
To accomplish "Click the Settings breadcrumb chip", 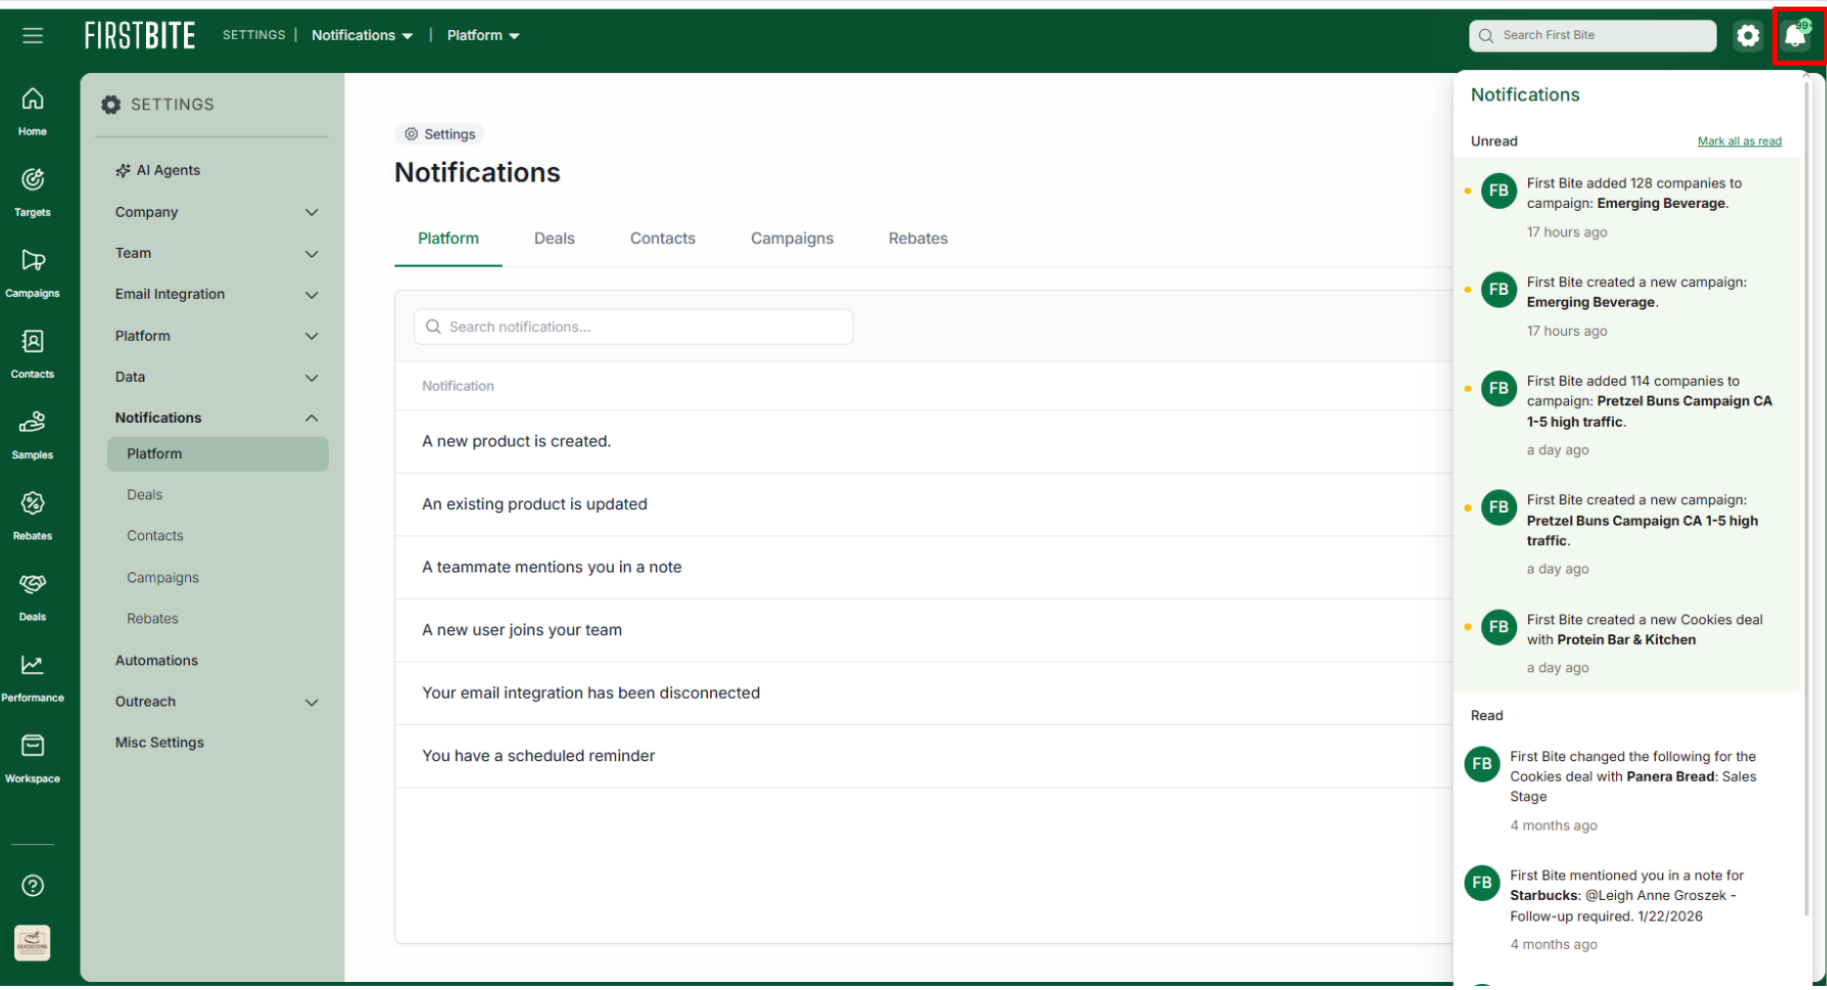I will [439, 134].
